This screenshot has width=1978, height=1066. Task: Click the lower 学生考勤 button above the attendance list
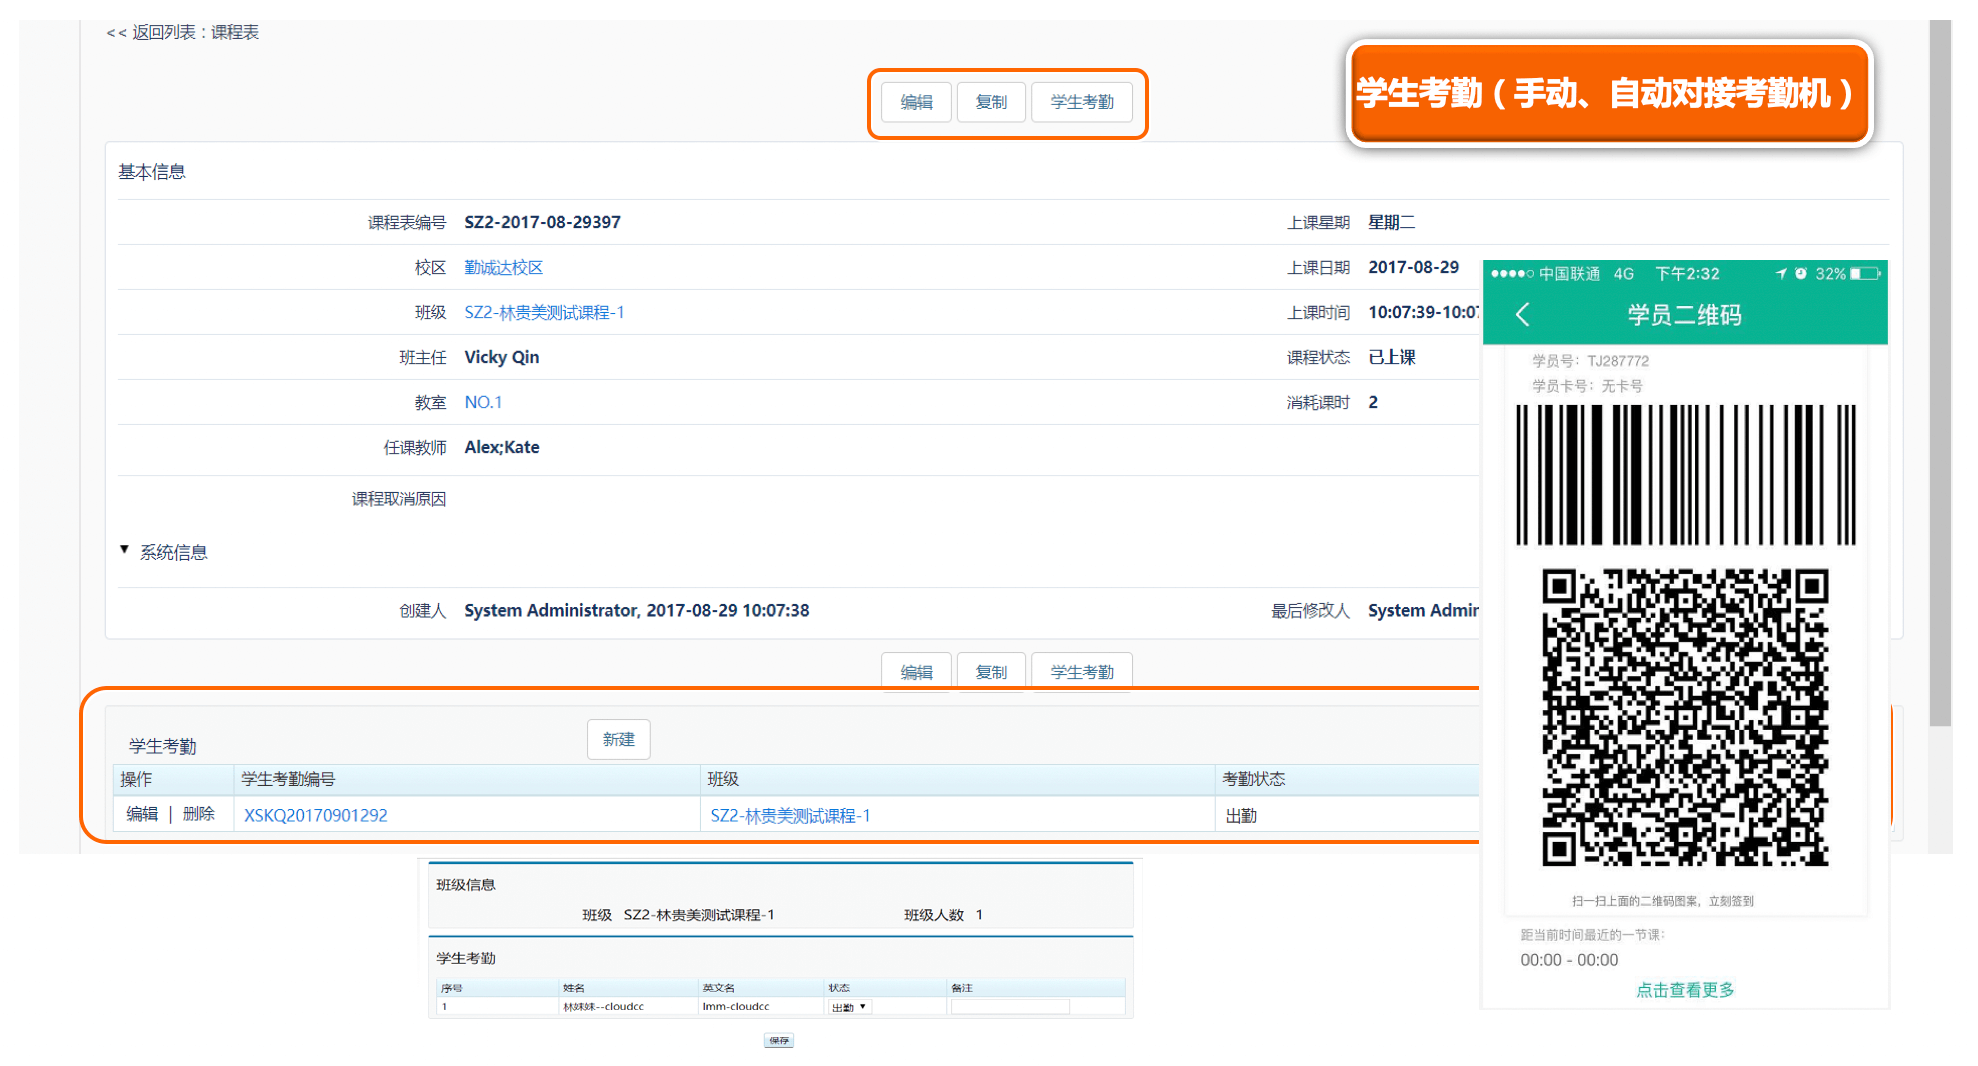point(1082,672)
